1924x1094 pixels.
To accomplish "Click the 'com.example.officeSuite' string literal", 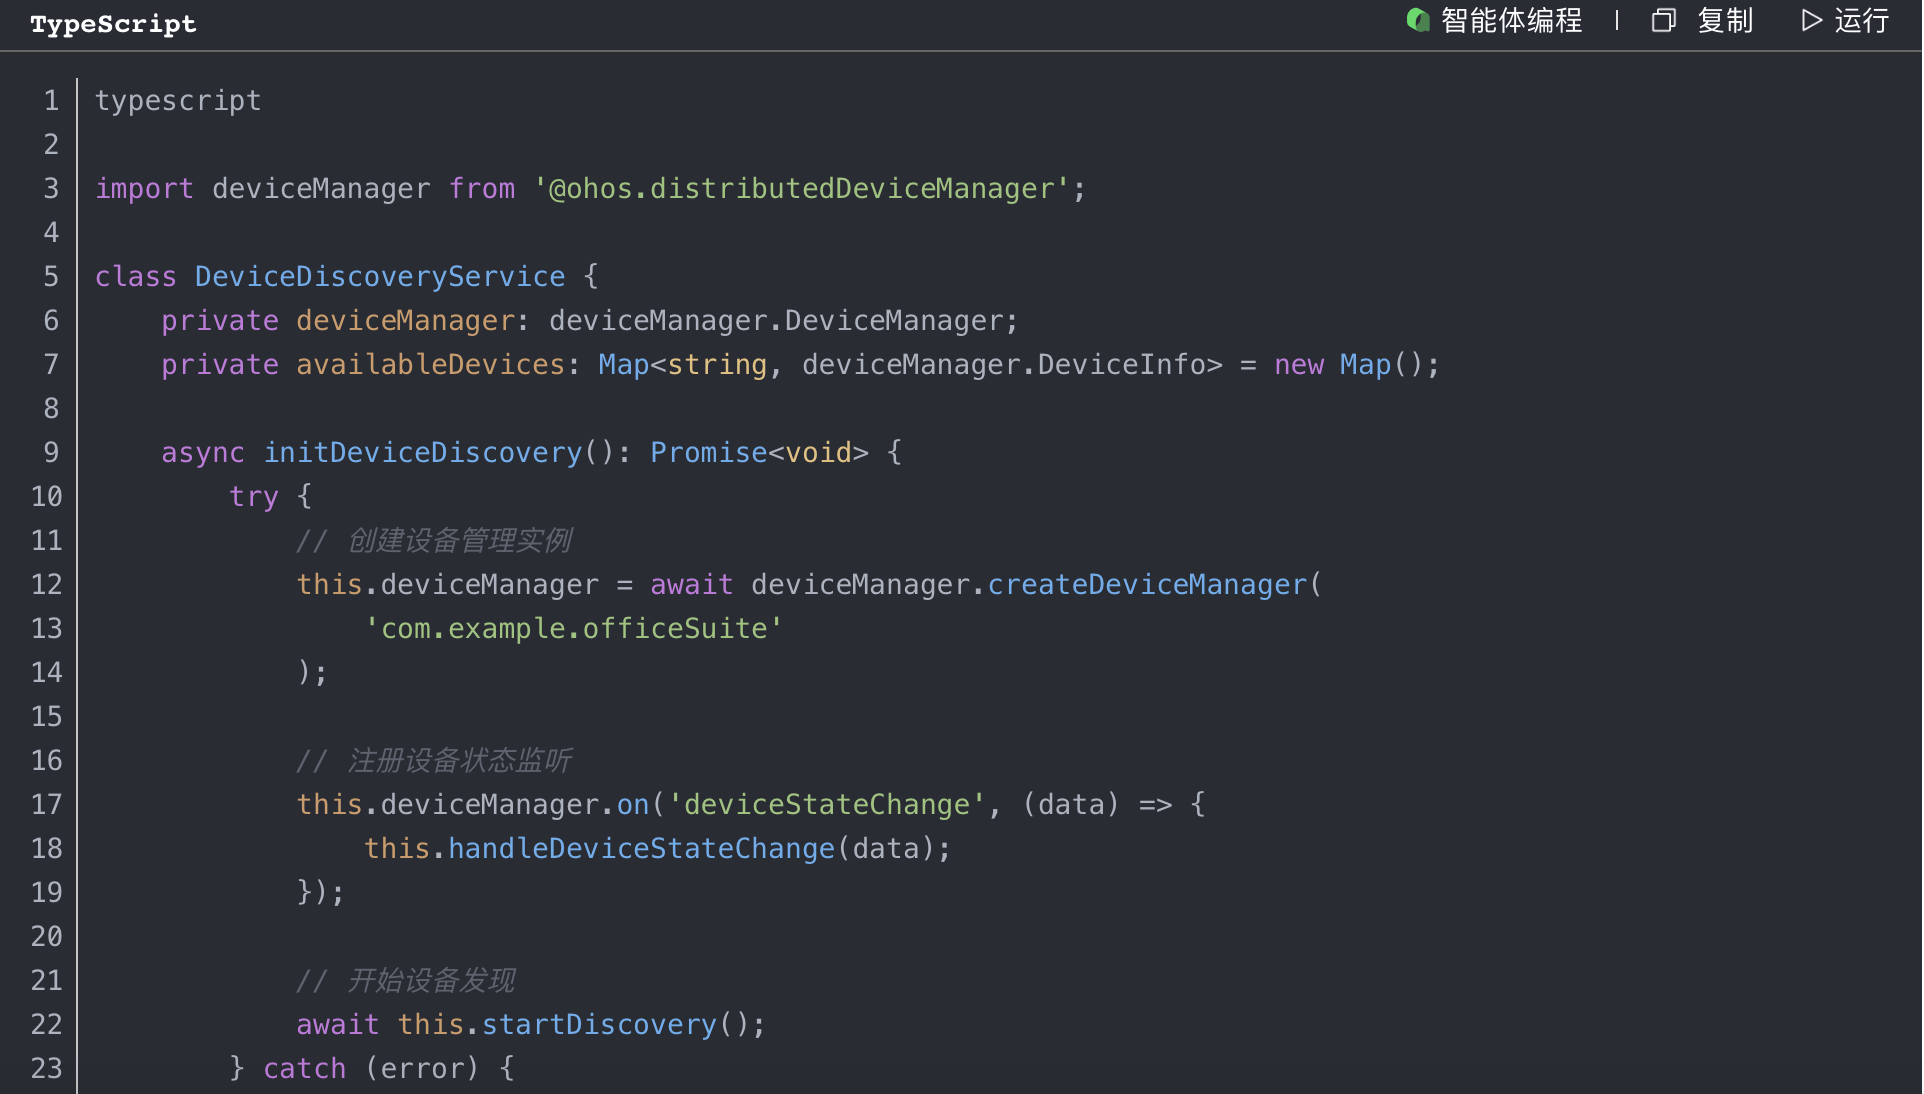I will (x=573, y=629).
